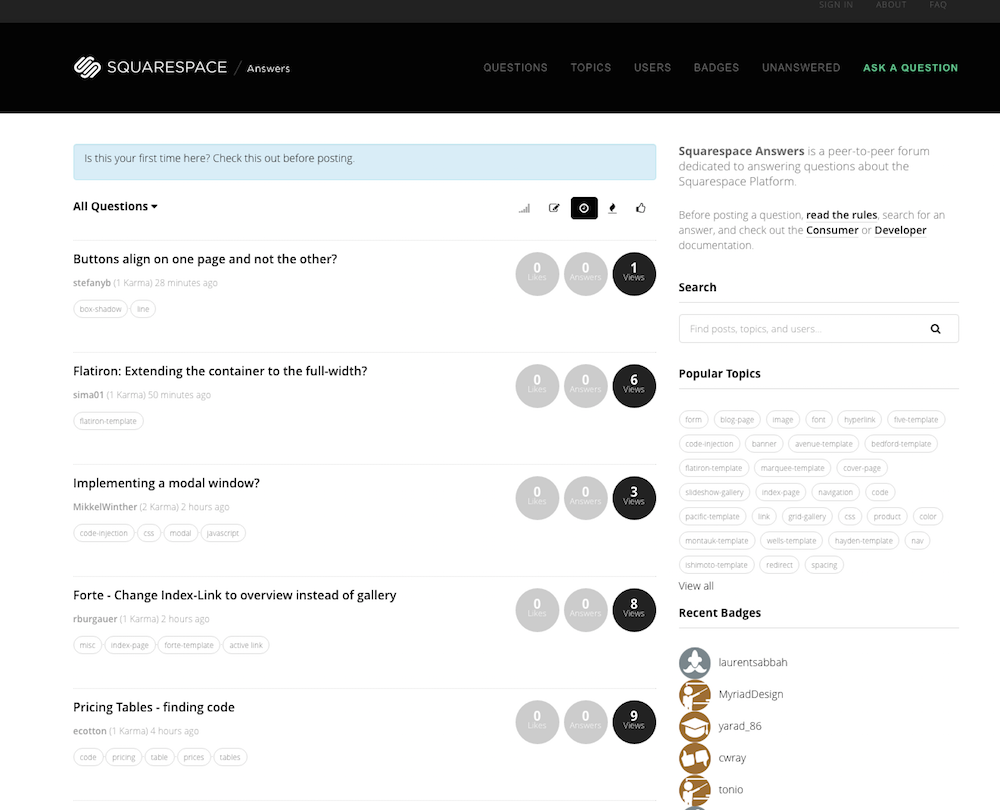The height and width of the screenshot is (810, 1000).
Task: Click View all topics link
Action: pyautogui.click(x=696, y=586)
